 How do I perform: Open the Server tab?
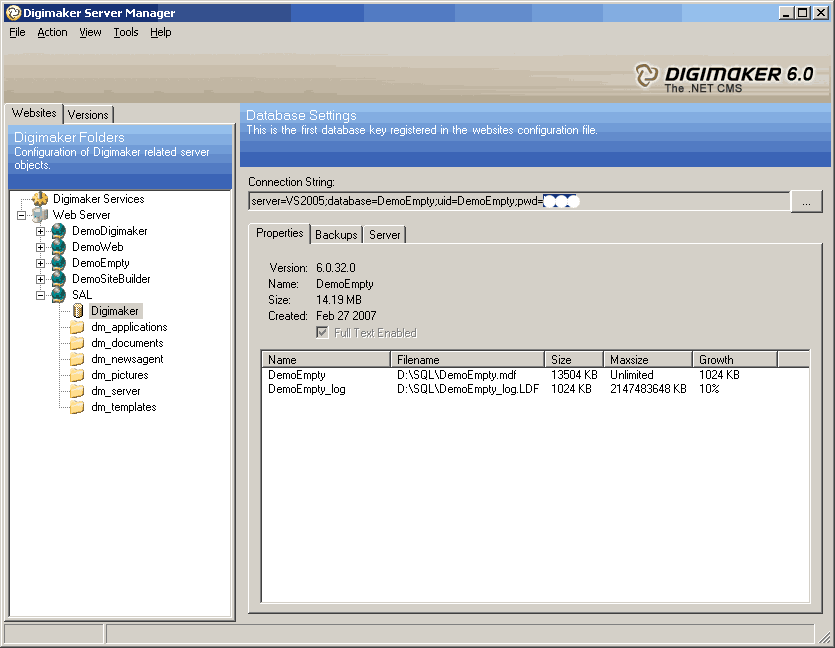[384, 235]
